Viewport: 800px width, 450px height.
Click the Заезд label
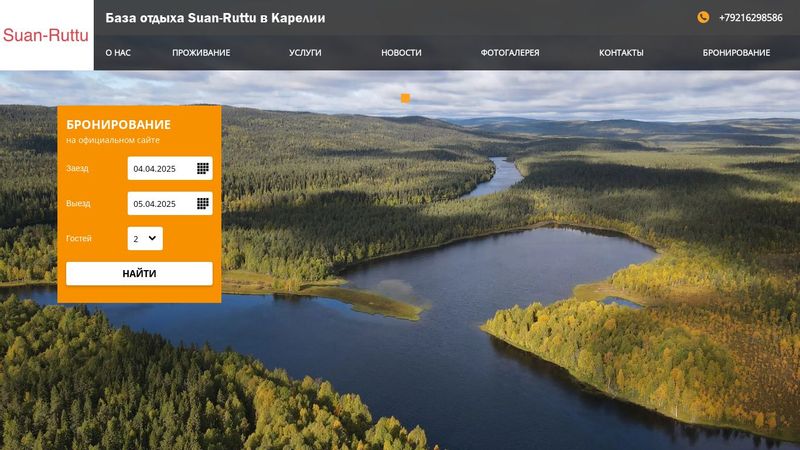pos(77,168)
